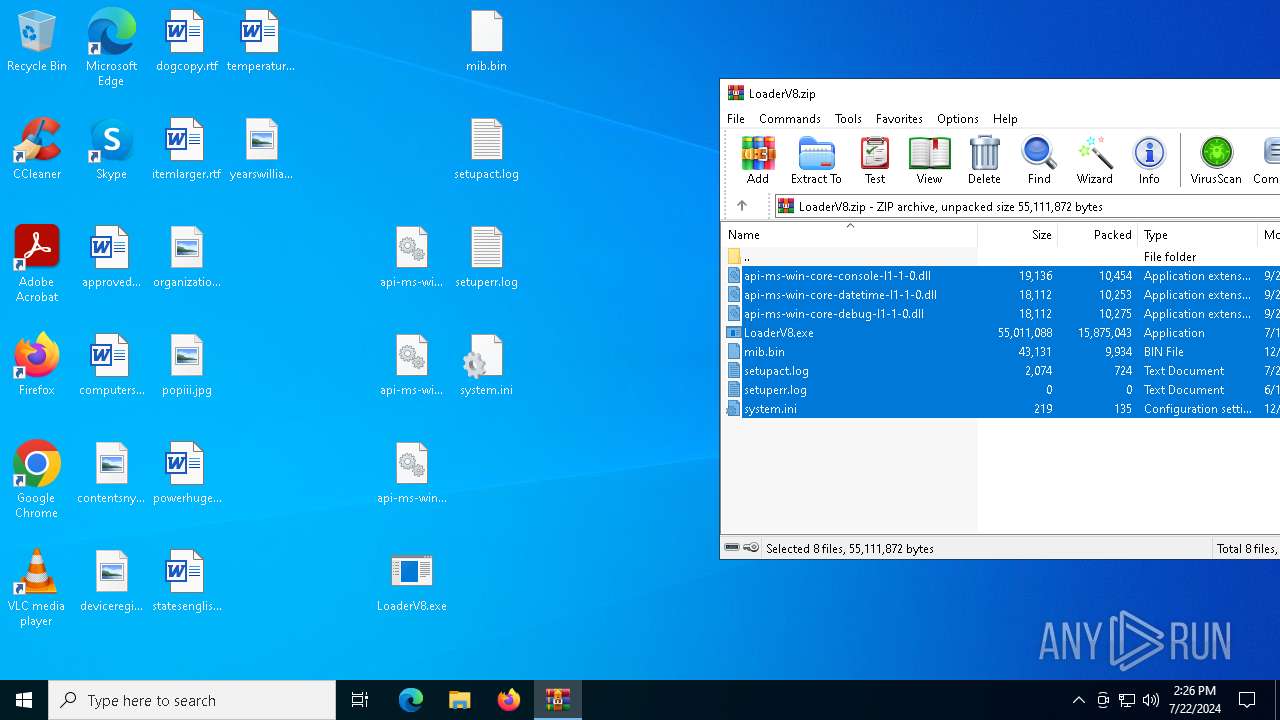
Task: Open the Options menu
Action: point(957,118)
